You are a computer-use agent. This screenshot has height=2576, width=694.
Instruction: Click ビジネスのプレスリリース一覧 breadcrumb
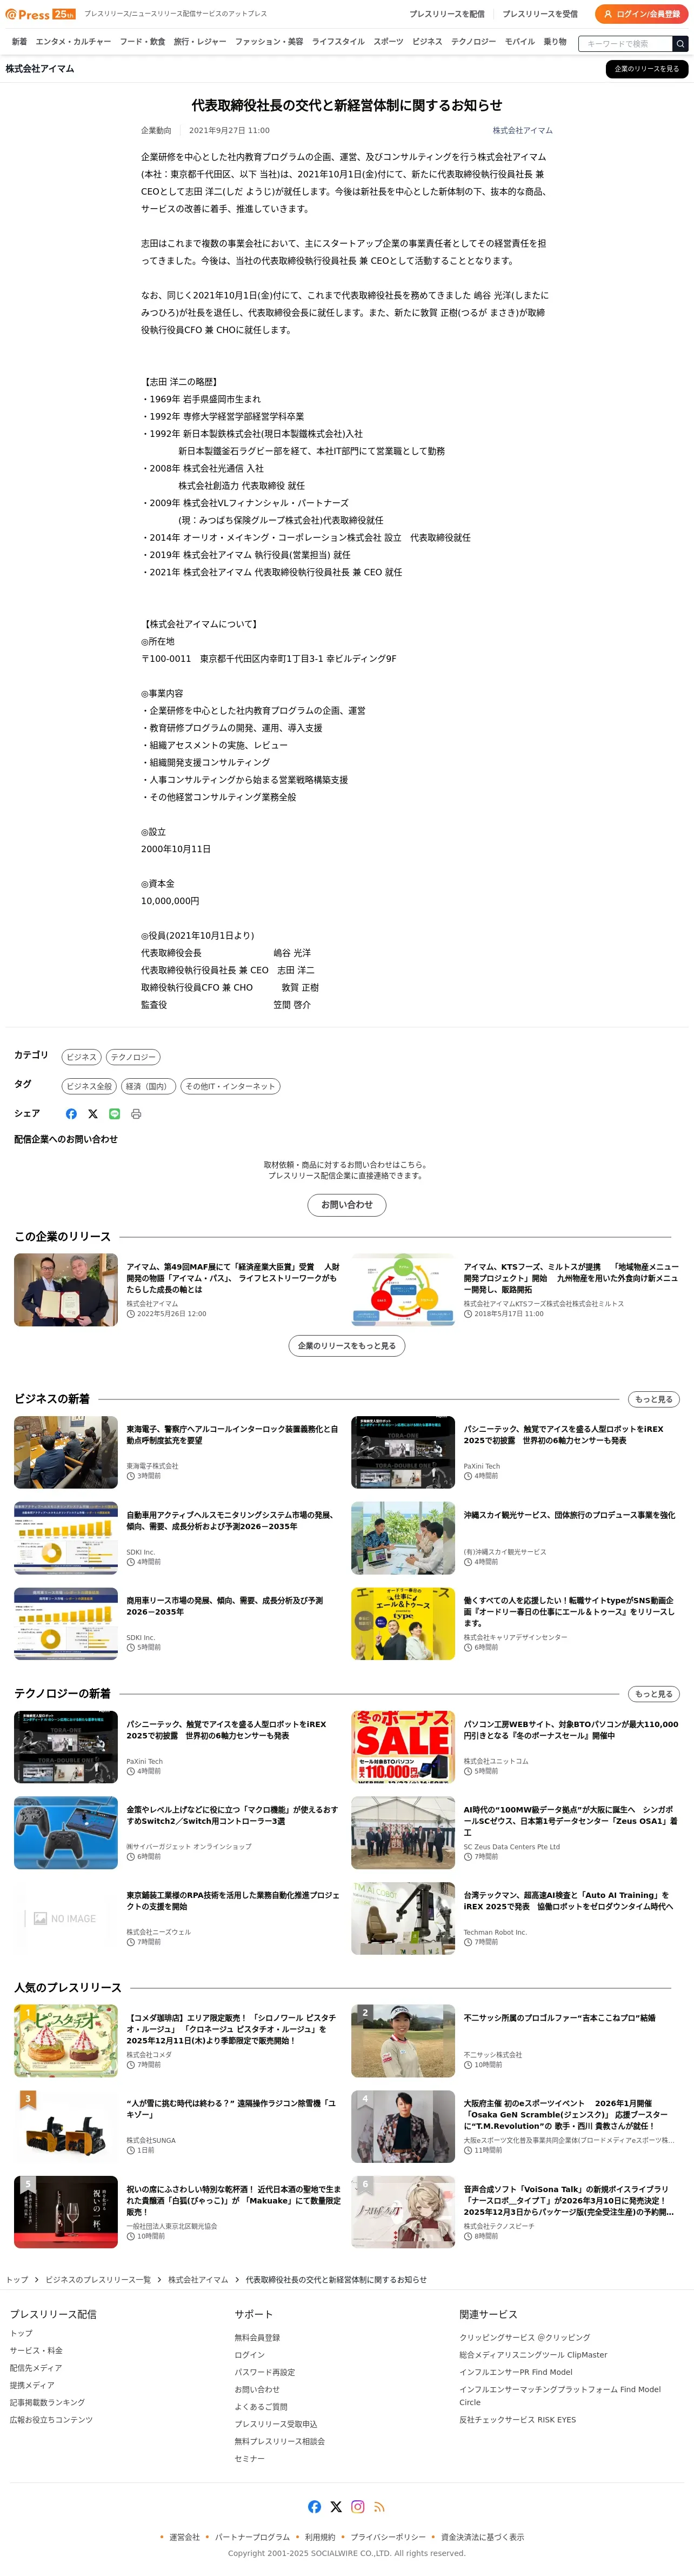[x=98, y=2280]
